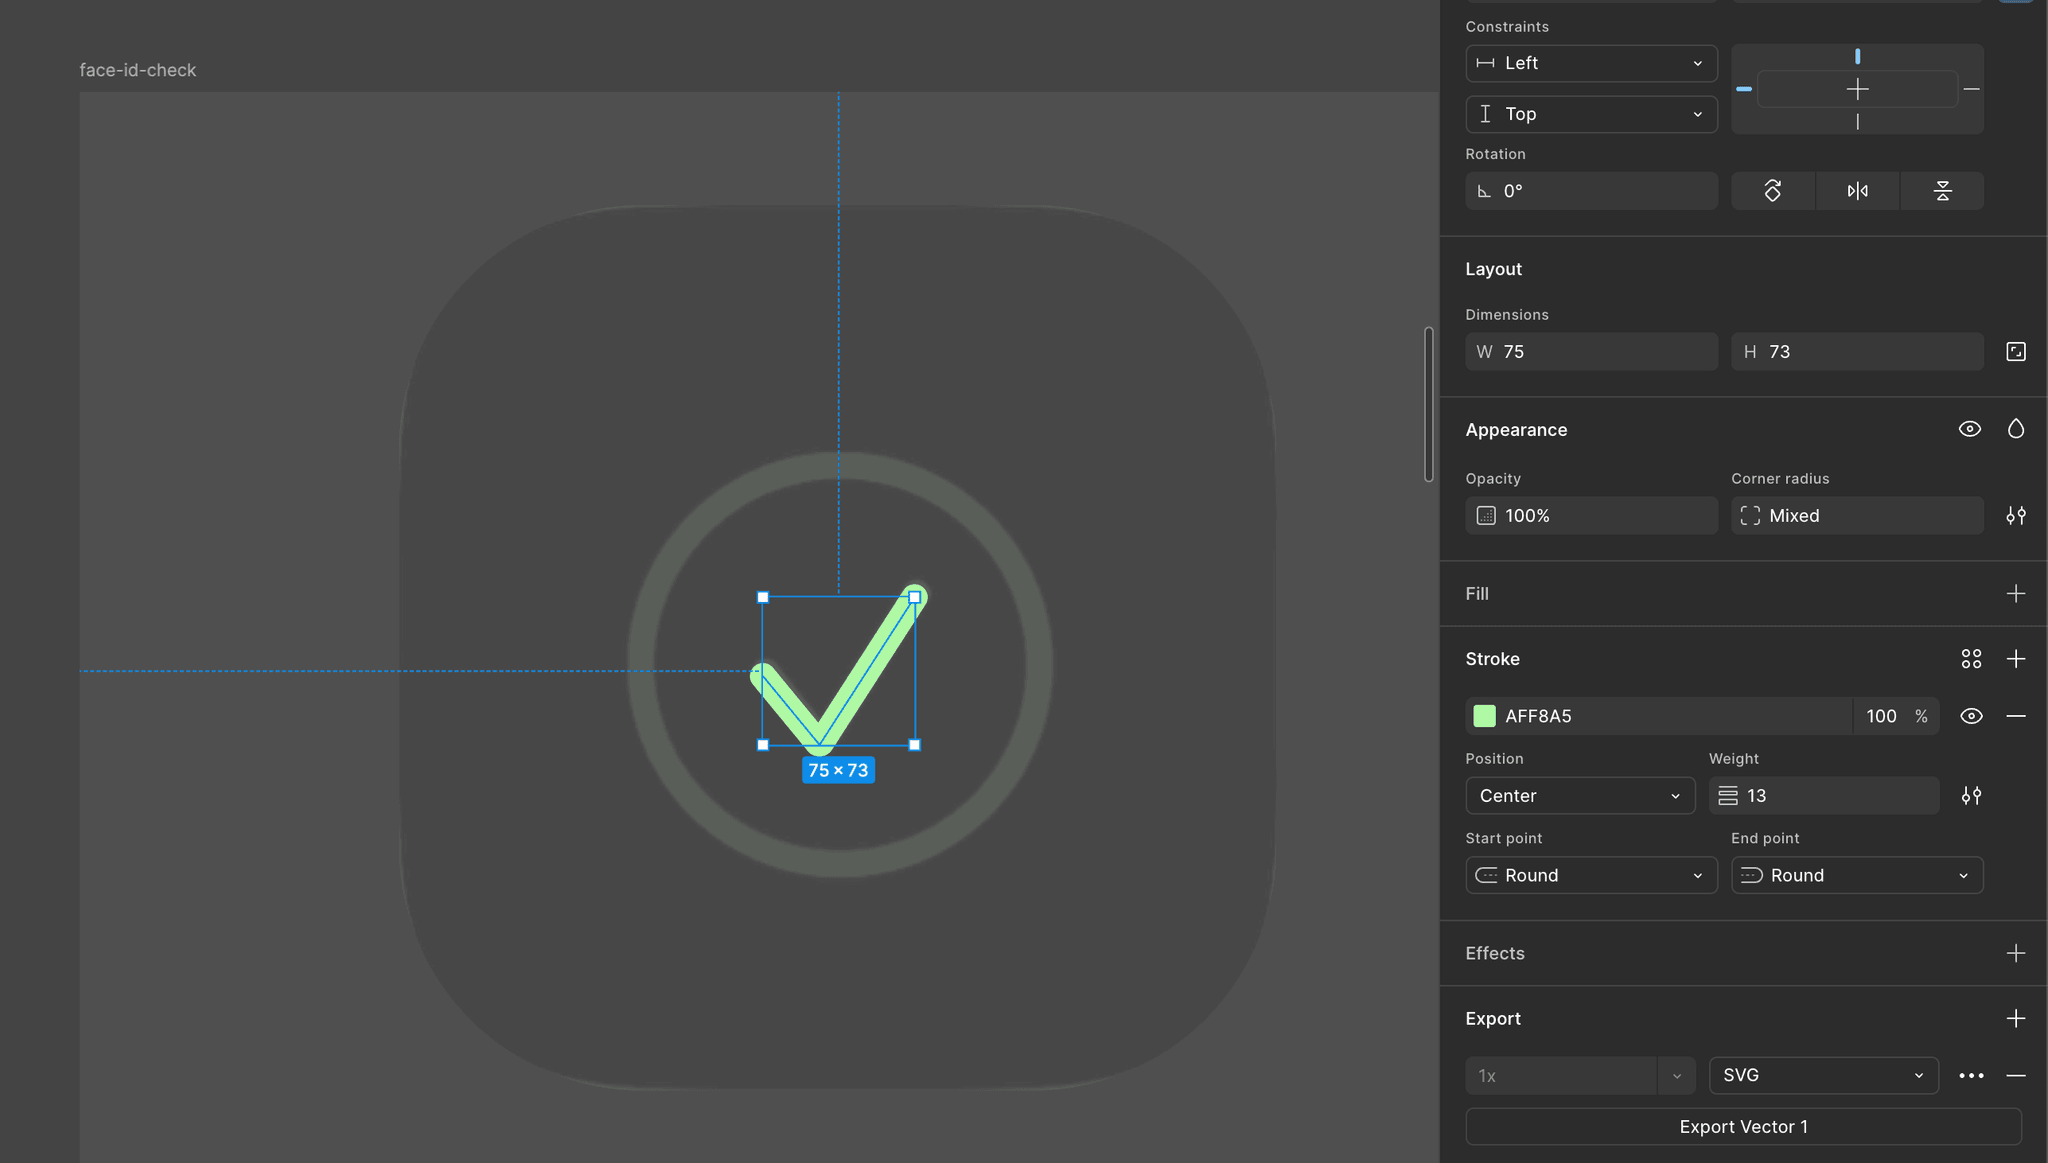2048x1163 pixels.
Task: Click the rotate 90 degrees icon
Action: [1772, 191]
